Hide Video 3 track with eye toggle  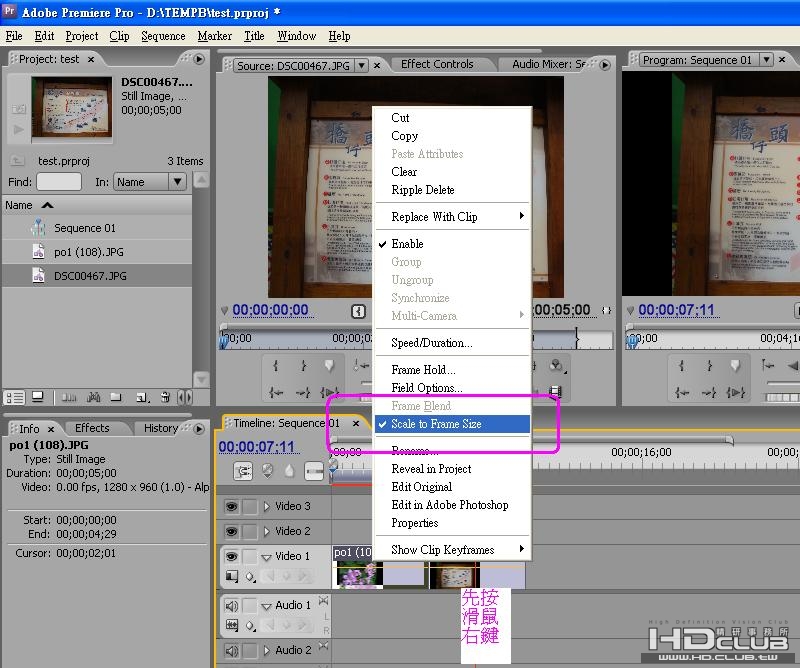pos(231,506)
